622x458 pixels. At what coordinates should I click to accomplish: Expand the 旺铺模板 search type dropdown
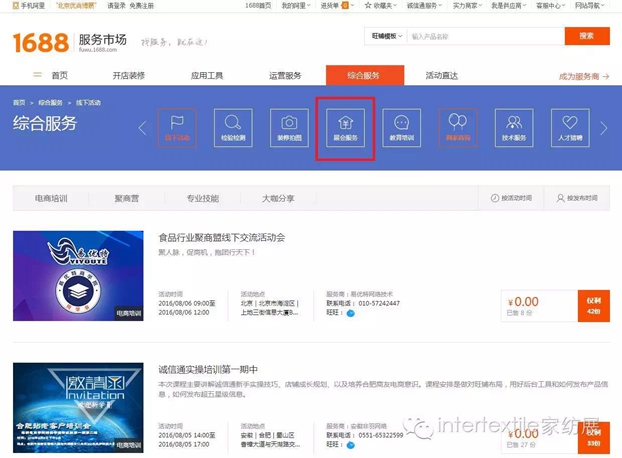pyautogui.click(x=384, y=37)
